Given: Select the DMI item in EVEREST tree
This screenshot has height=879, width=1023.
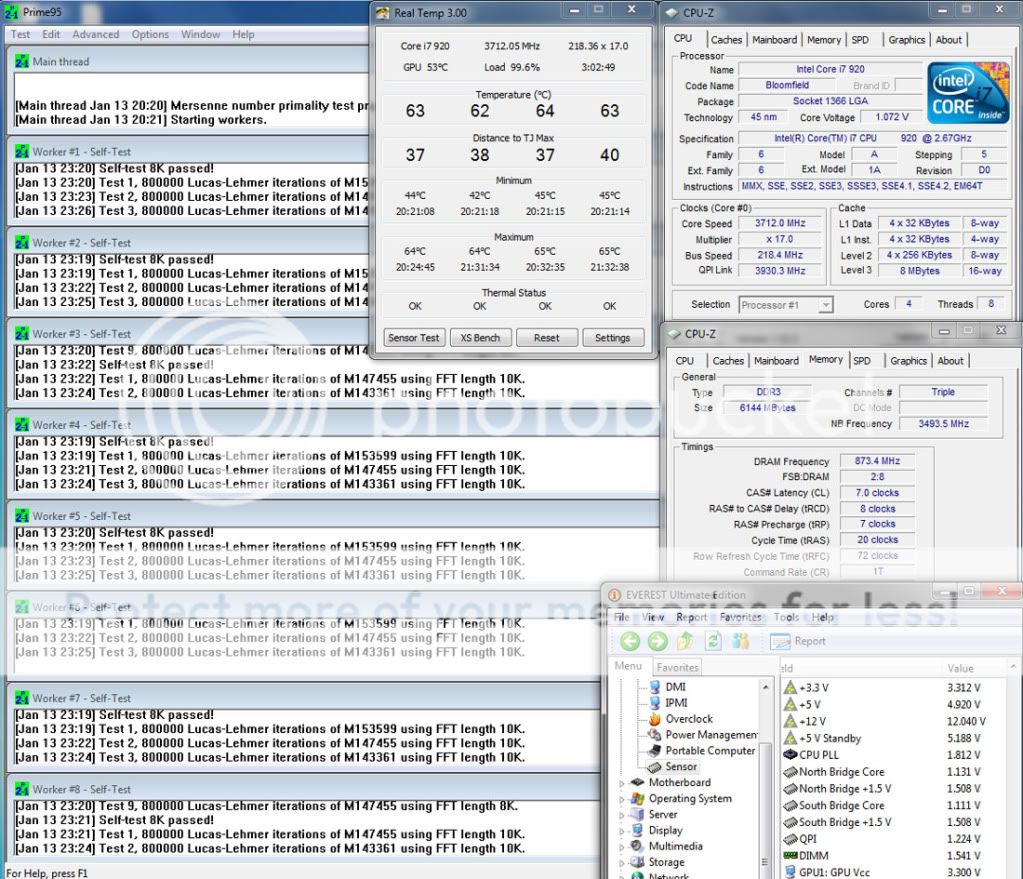Looking at the screenshot, I should (x=675, y=686).
